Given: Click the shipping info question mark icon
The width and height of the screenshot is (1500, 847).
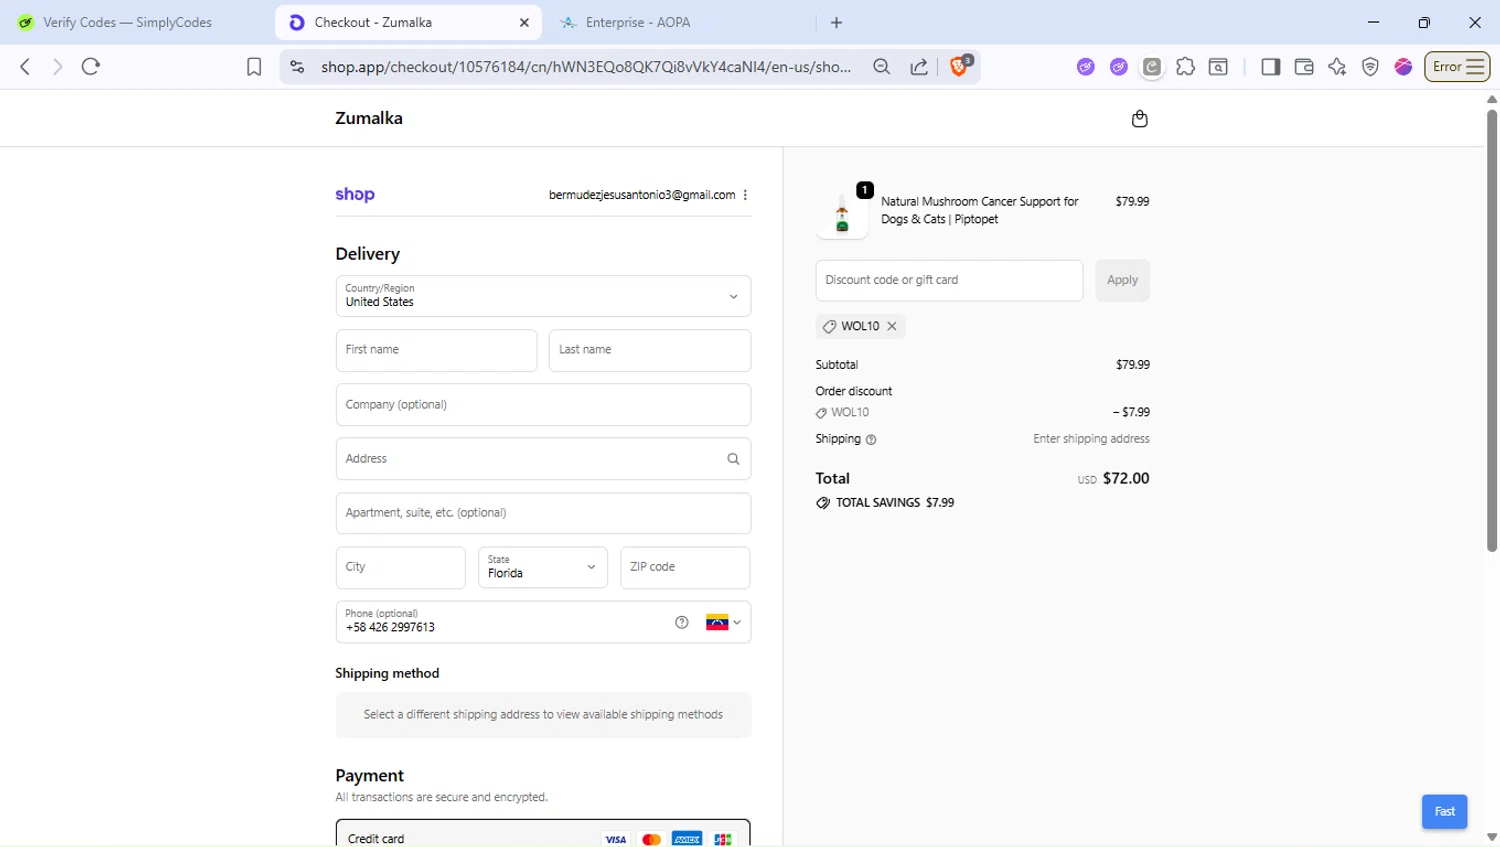Looking at the screenshot, I should tap(871, 440).
